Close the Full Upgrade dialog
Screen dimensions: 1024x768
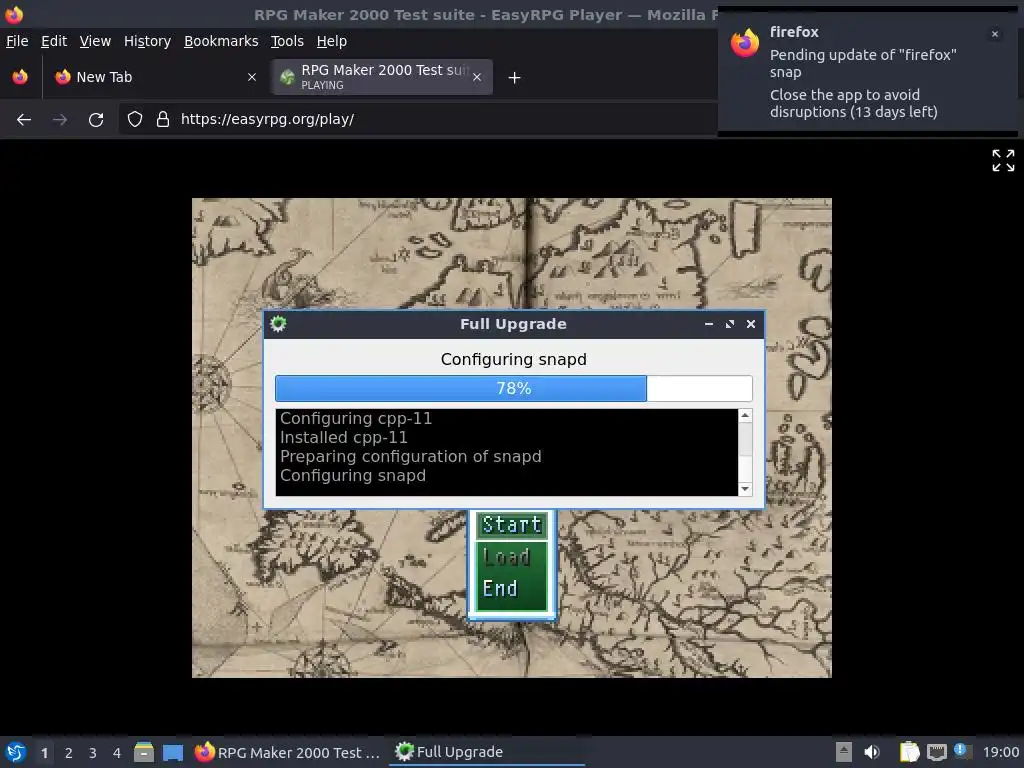[751, 324]
